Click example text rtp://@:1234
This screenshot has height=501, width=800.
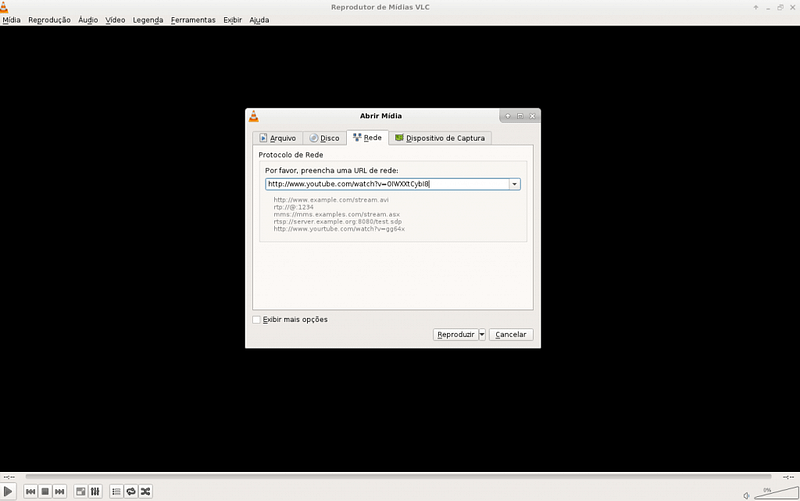point(293,208)
